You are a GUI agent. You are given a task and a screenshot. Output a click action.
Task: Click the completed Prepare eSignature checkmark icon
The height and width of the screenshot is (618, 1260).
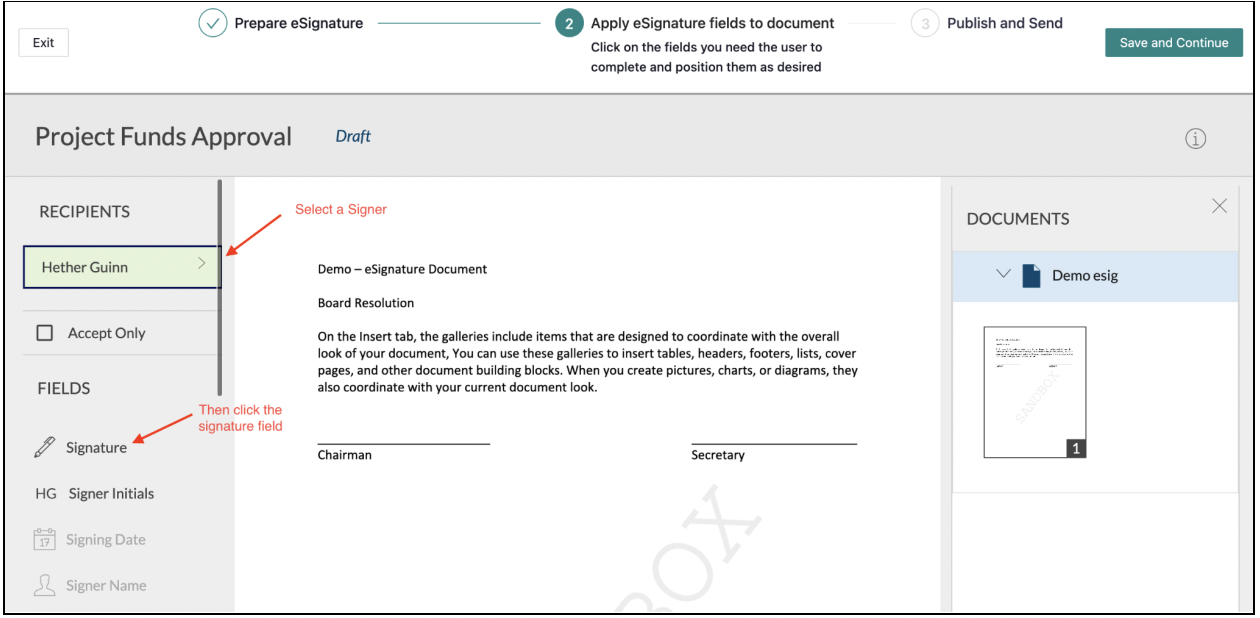coord(212,22)
